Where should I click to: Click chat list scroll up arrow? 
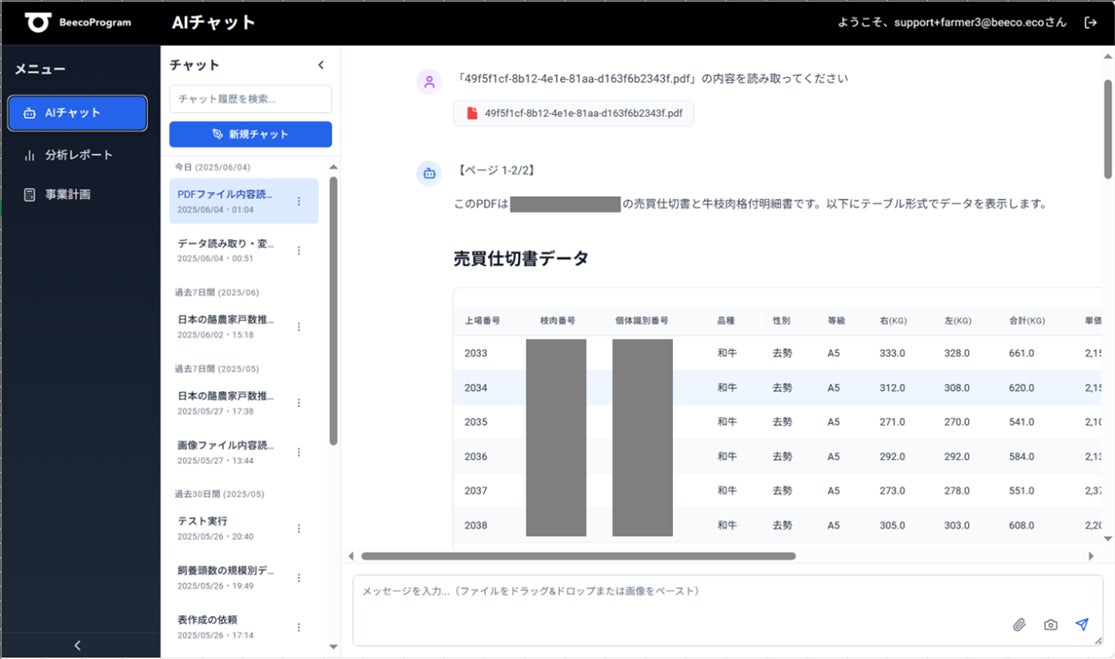click(334, 167)
